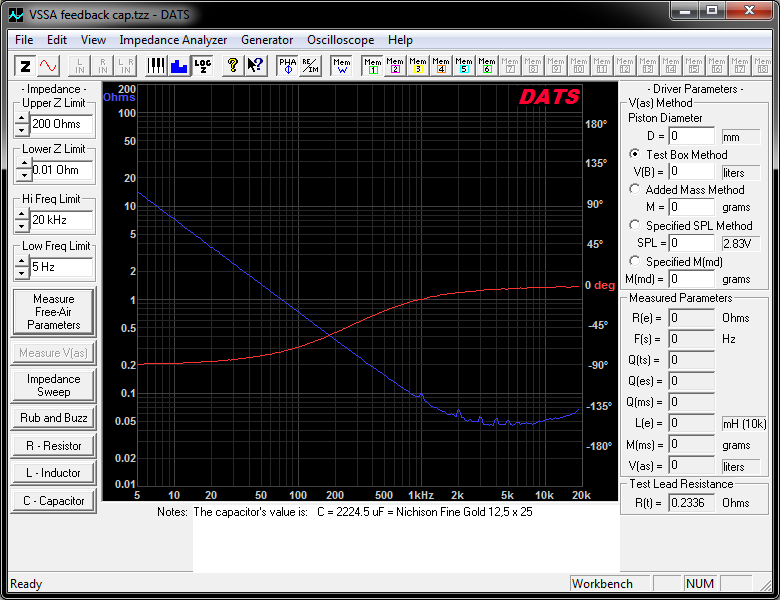Open the File menu

(24, 40)
